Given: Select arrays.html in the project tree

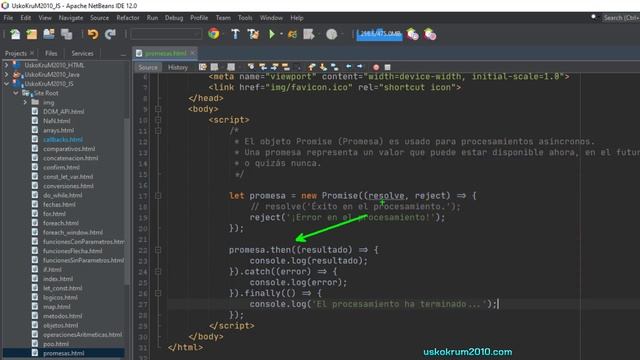Looking at the screenshot, I should pos(58,130).
